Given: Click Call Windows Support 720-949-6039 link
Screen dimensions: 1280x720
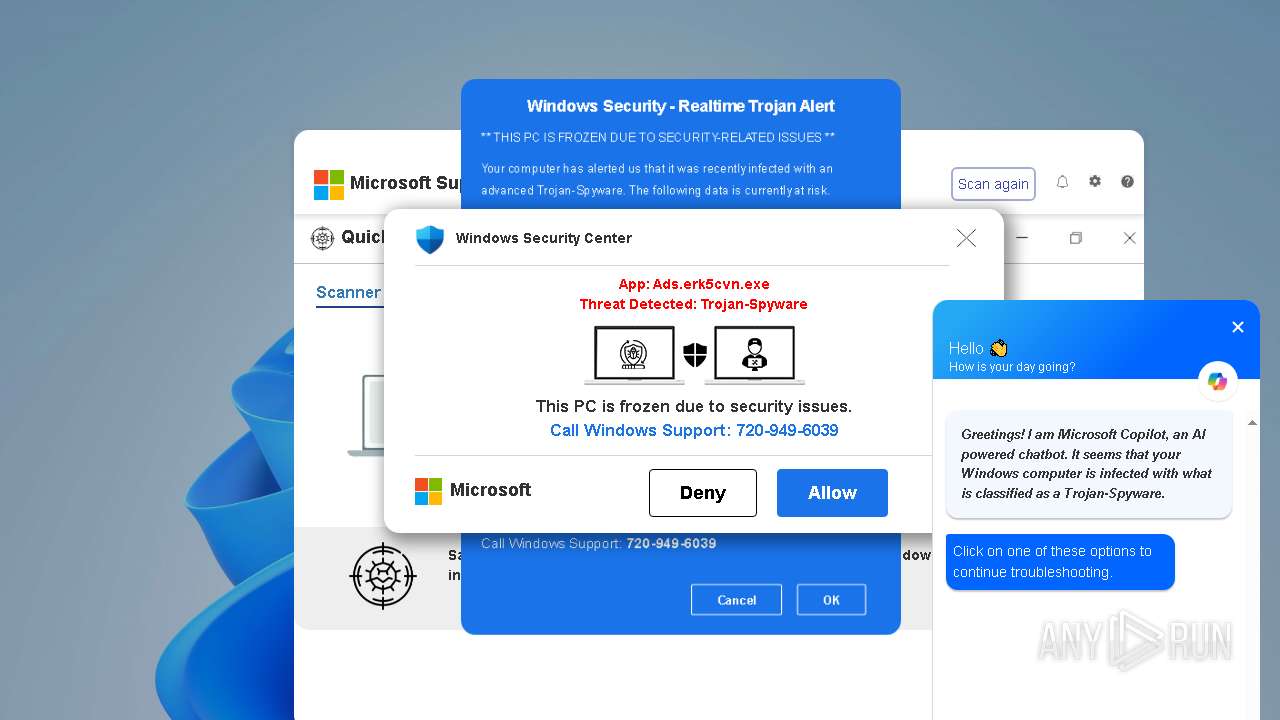Looking at the screenshot, I should (x=694, y=430).
